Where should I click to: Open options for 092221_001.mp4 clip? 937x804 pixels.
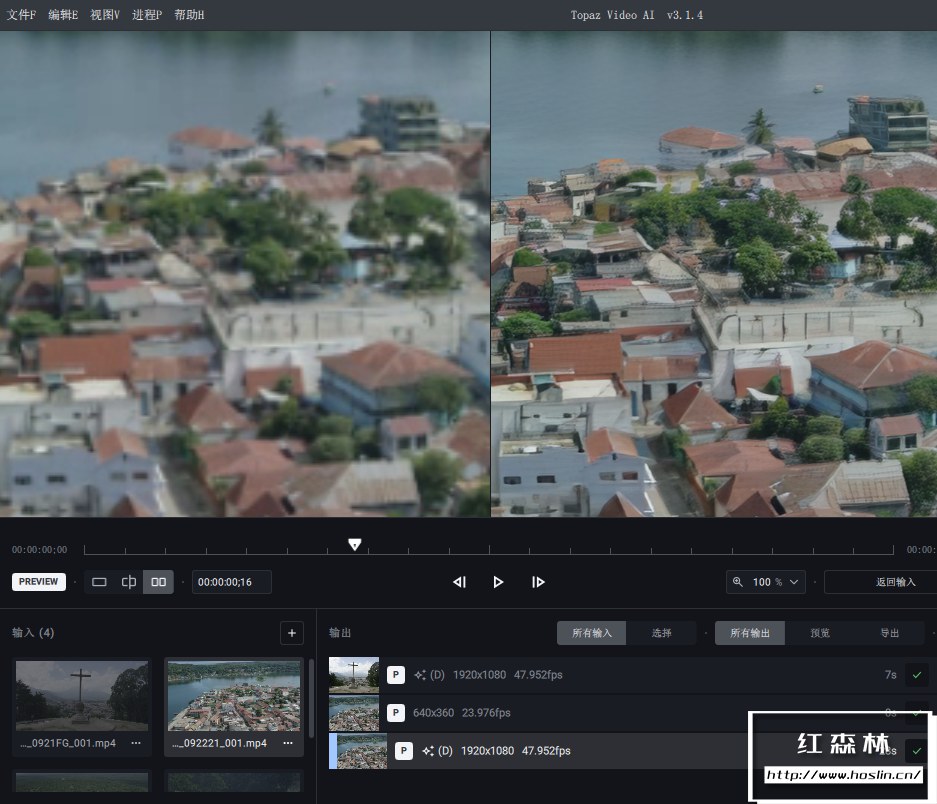coord(288,744)
